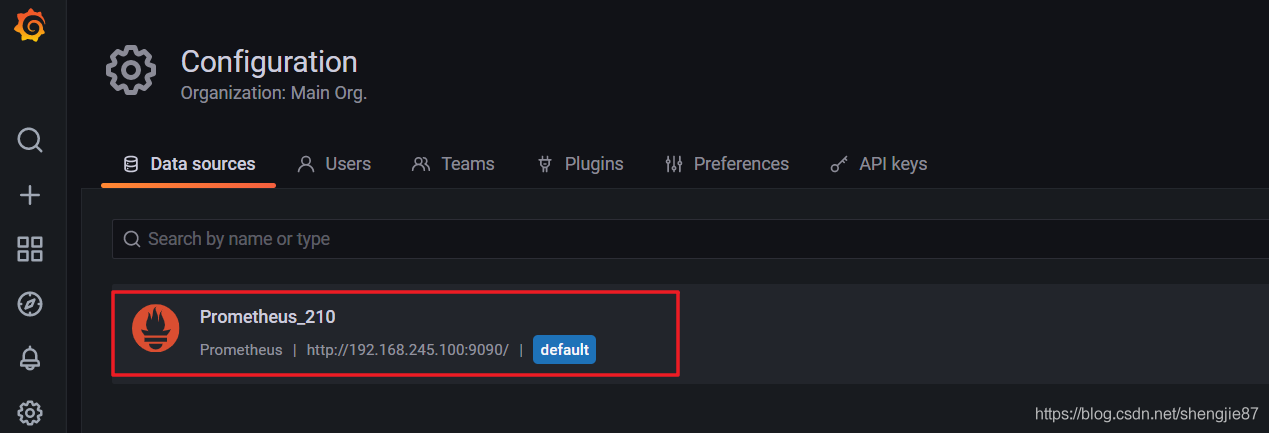
Task: Switch to the Data sources tab
Action: 189,164
